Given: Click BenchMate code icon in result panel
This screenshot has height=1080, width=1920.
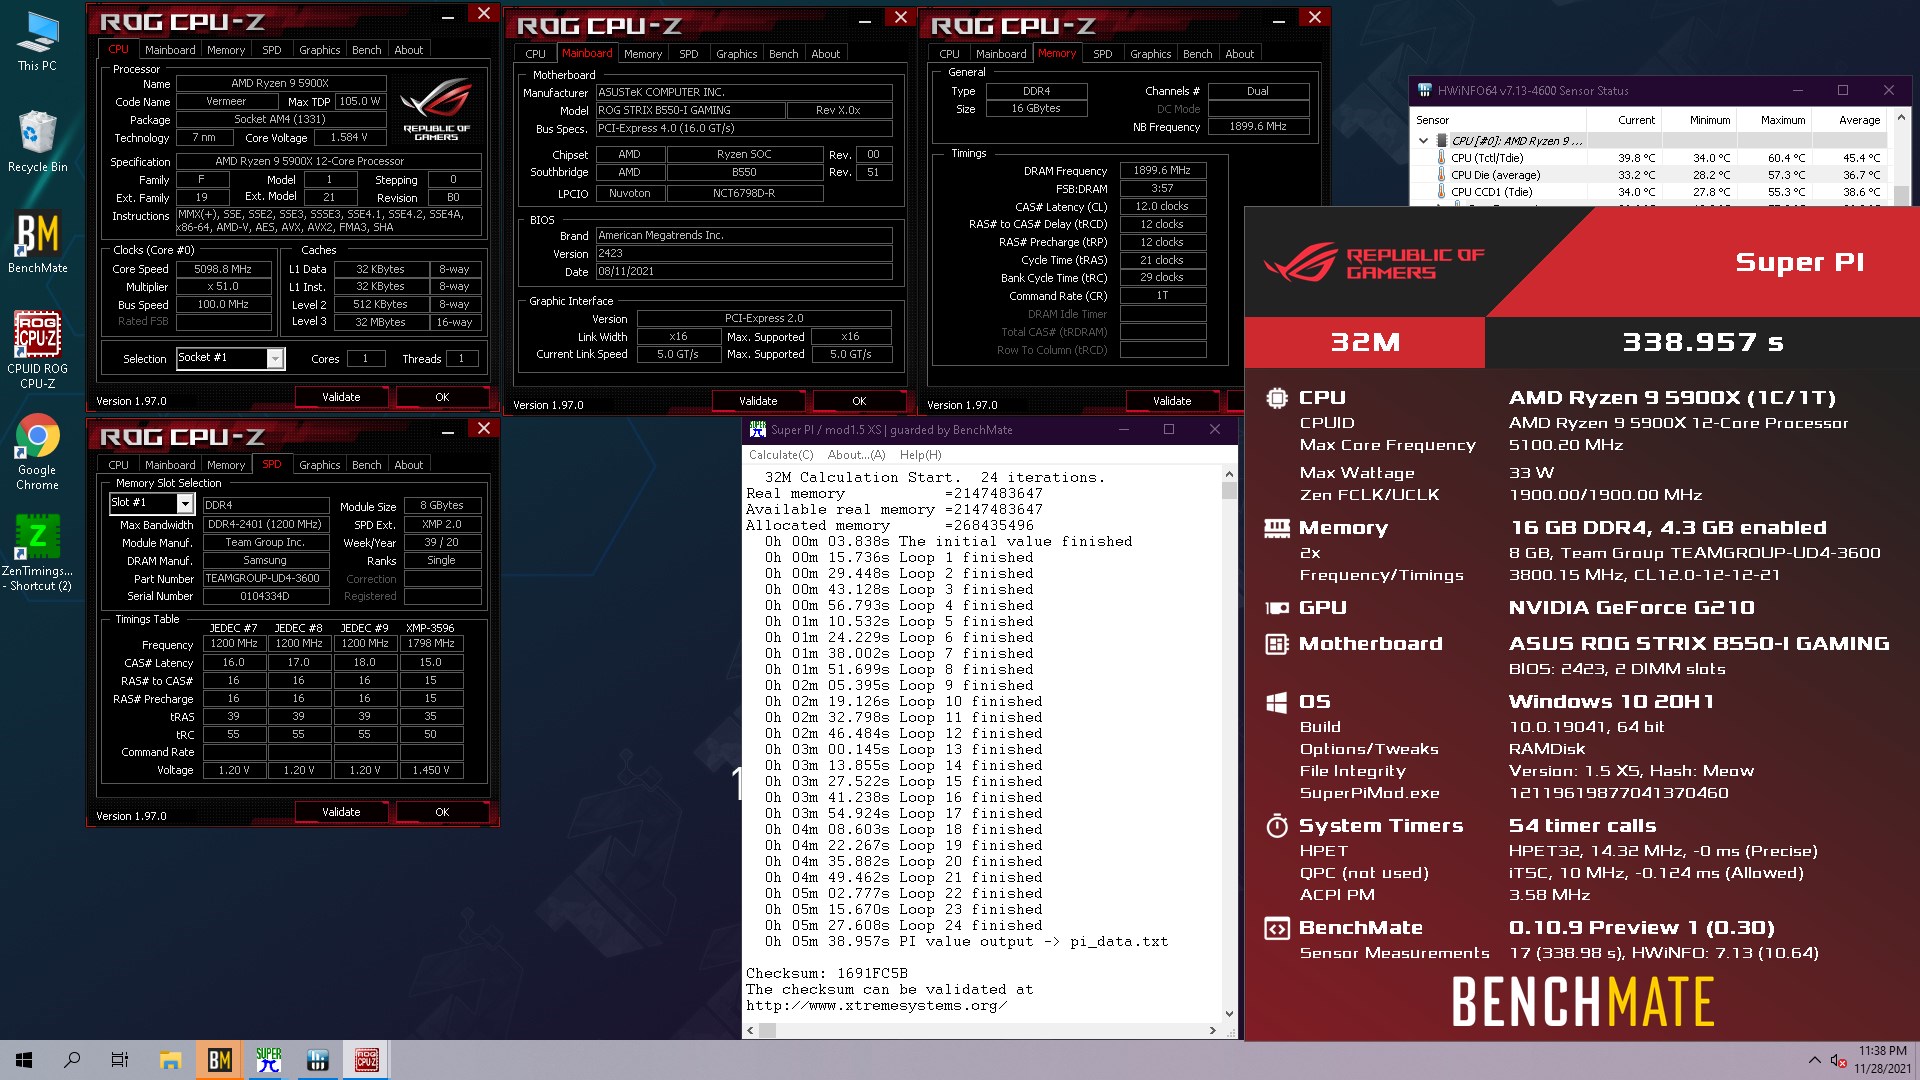Looking at the screenshot, I should click(x=1276, y=928).
